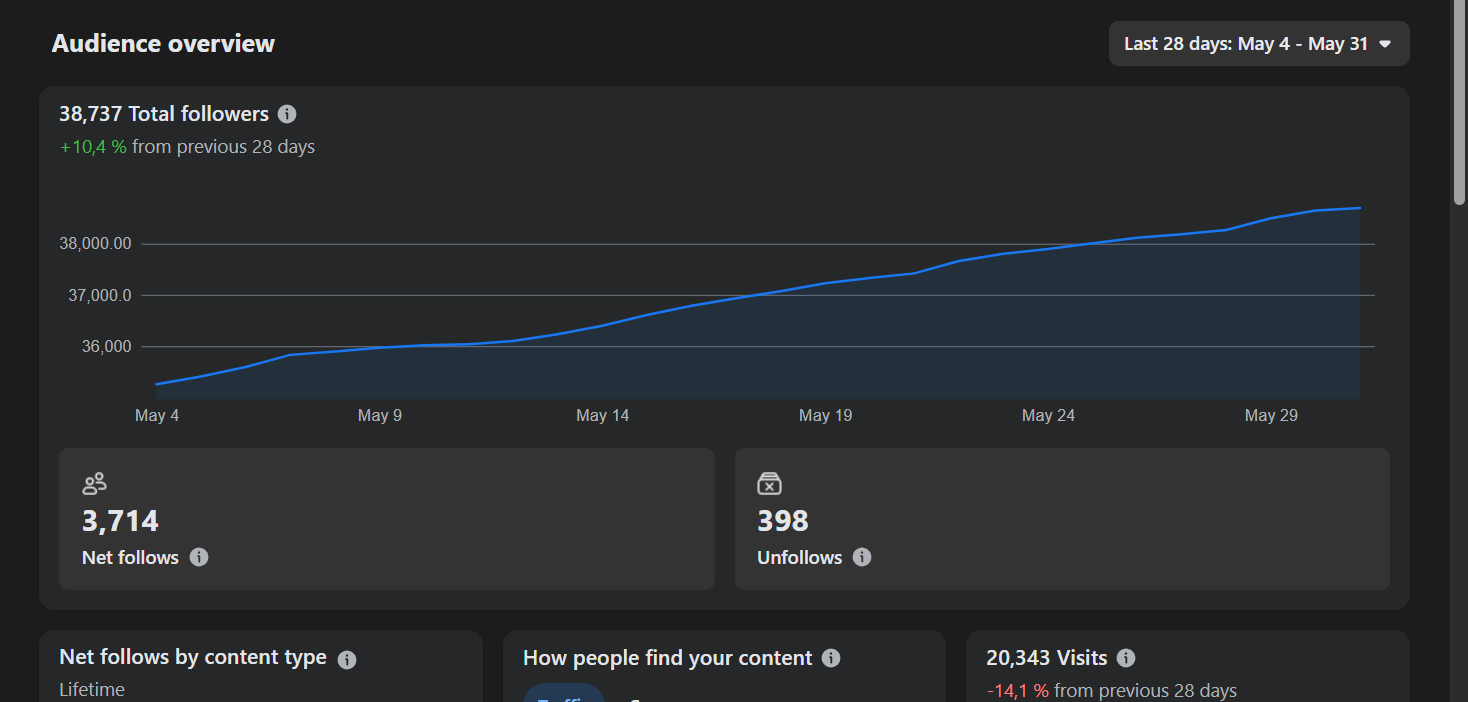Screen dimensions: 1468x702
Task: Click the 38,737 Total followers heading
Action: [x=164, y=114]
